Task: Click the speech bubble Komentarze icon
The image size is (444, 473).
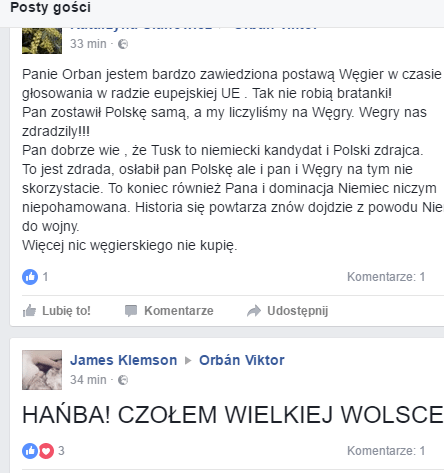Action: point(131,311)
